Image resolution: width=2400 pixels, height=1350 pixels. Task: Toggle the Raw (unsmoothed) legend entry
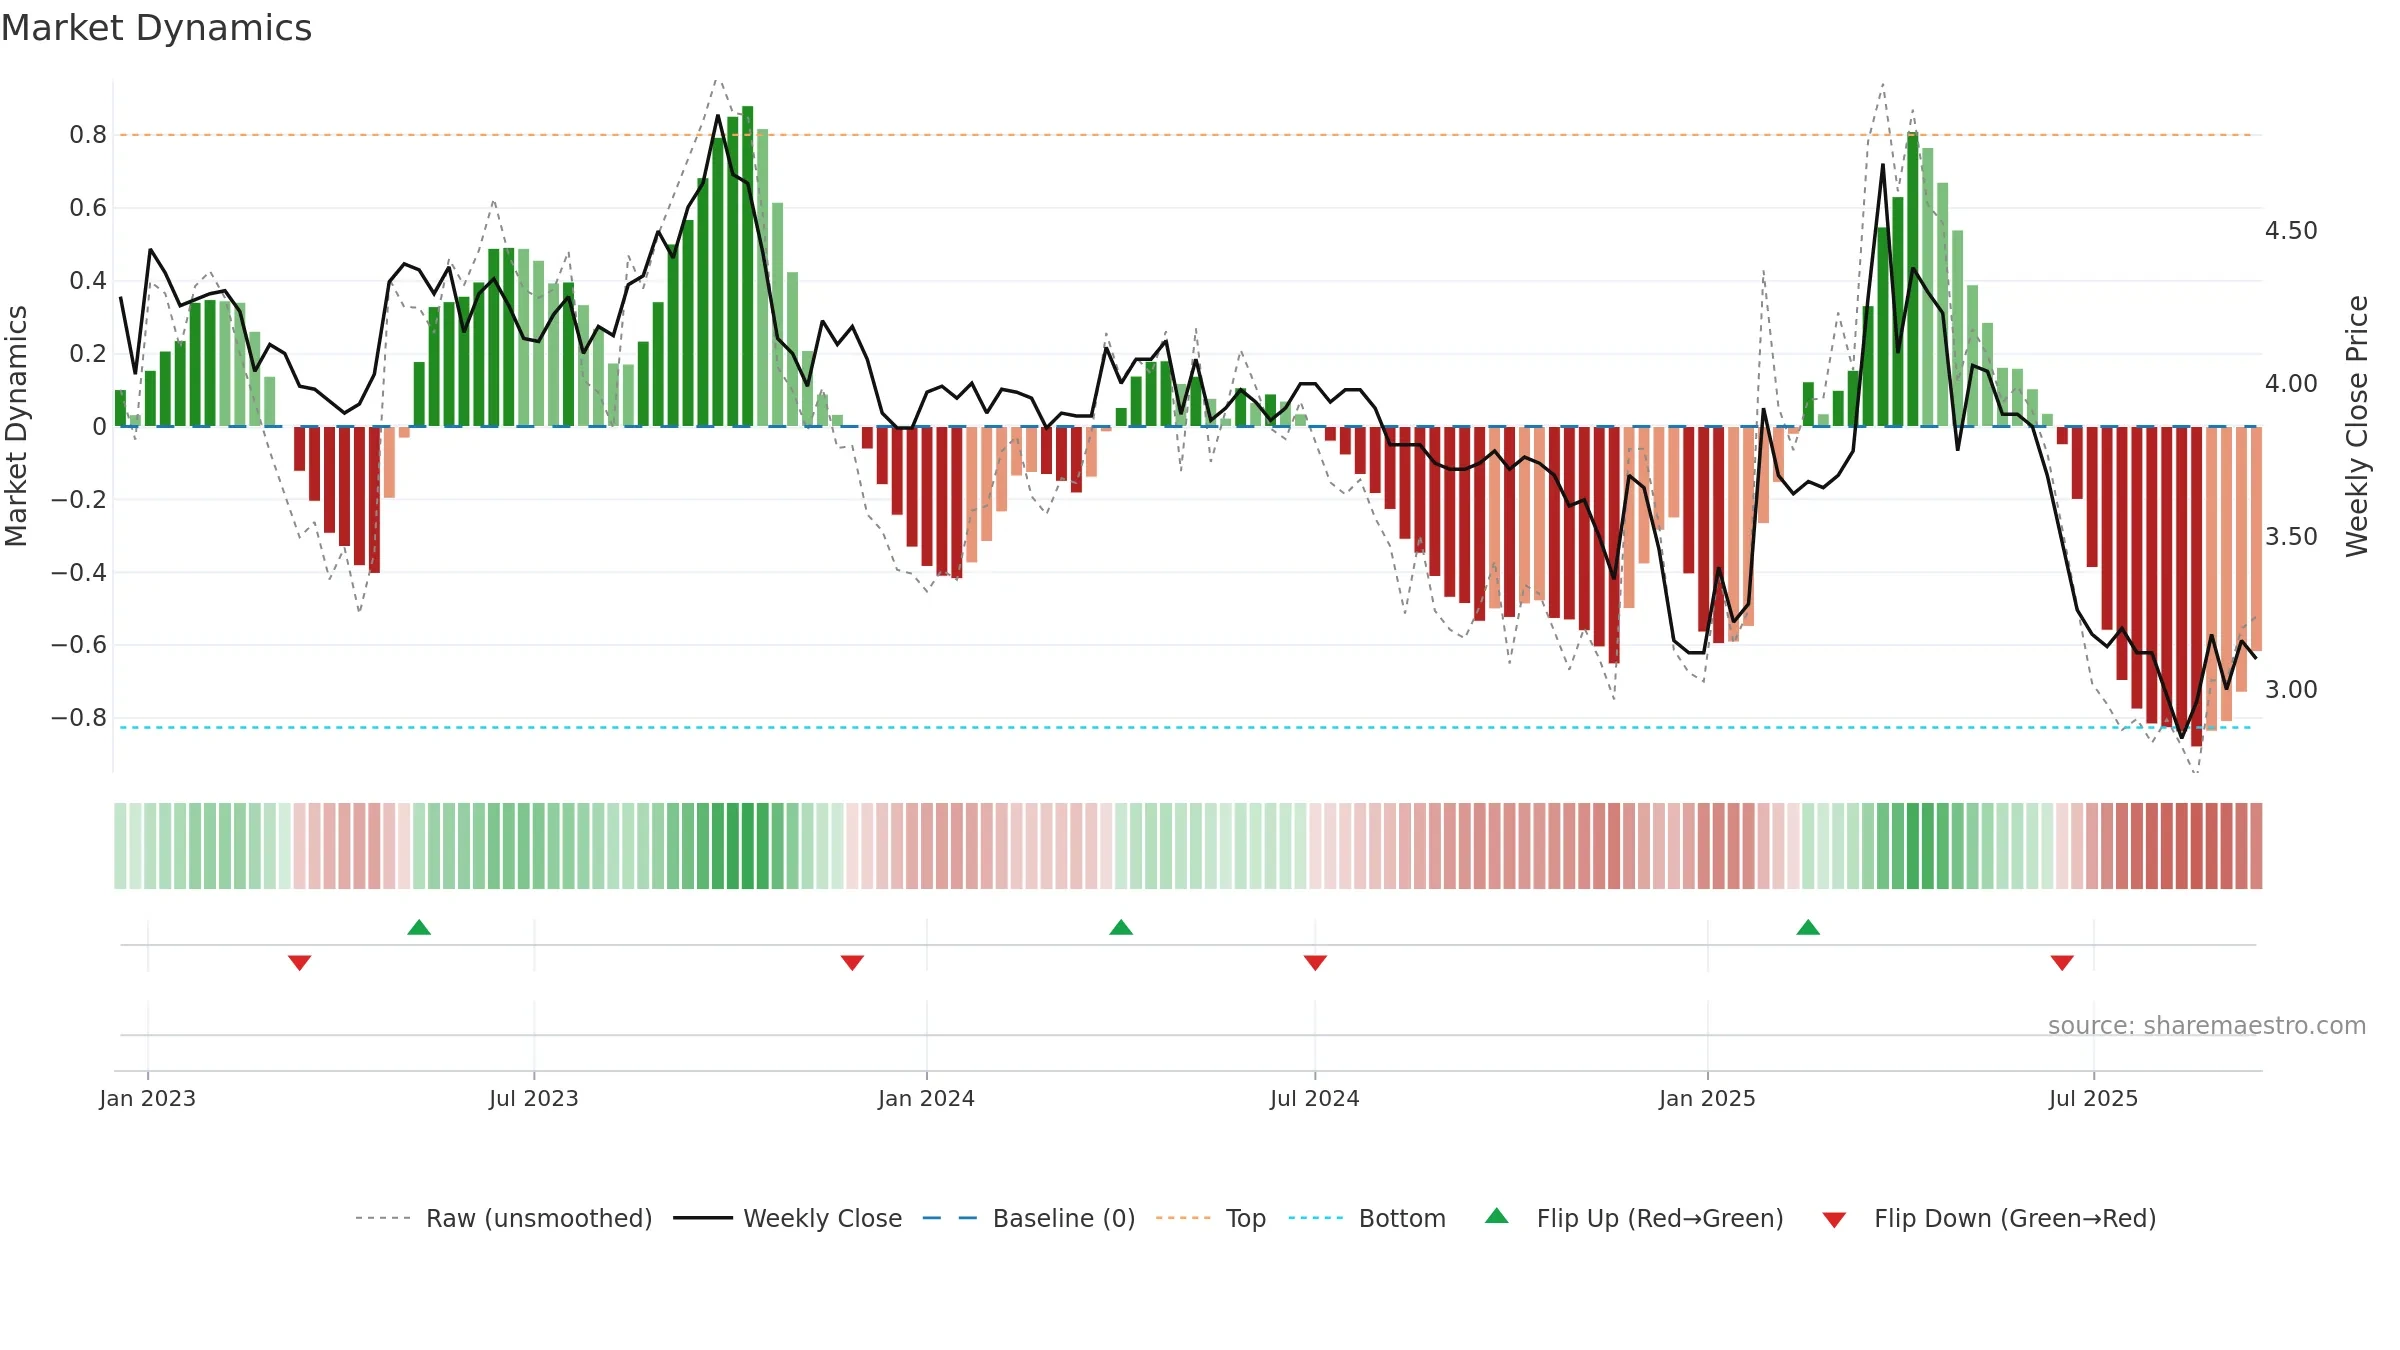(504, 1218)
